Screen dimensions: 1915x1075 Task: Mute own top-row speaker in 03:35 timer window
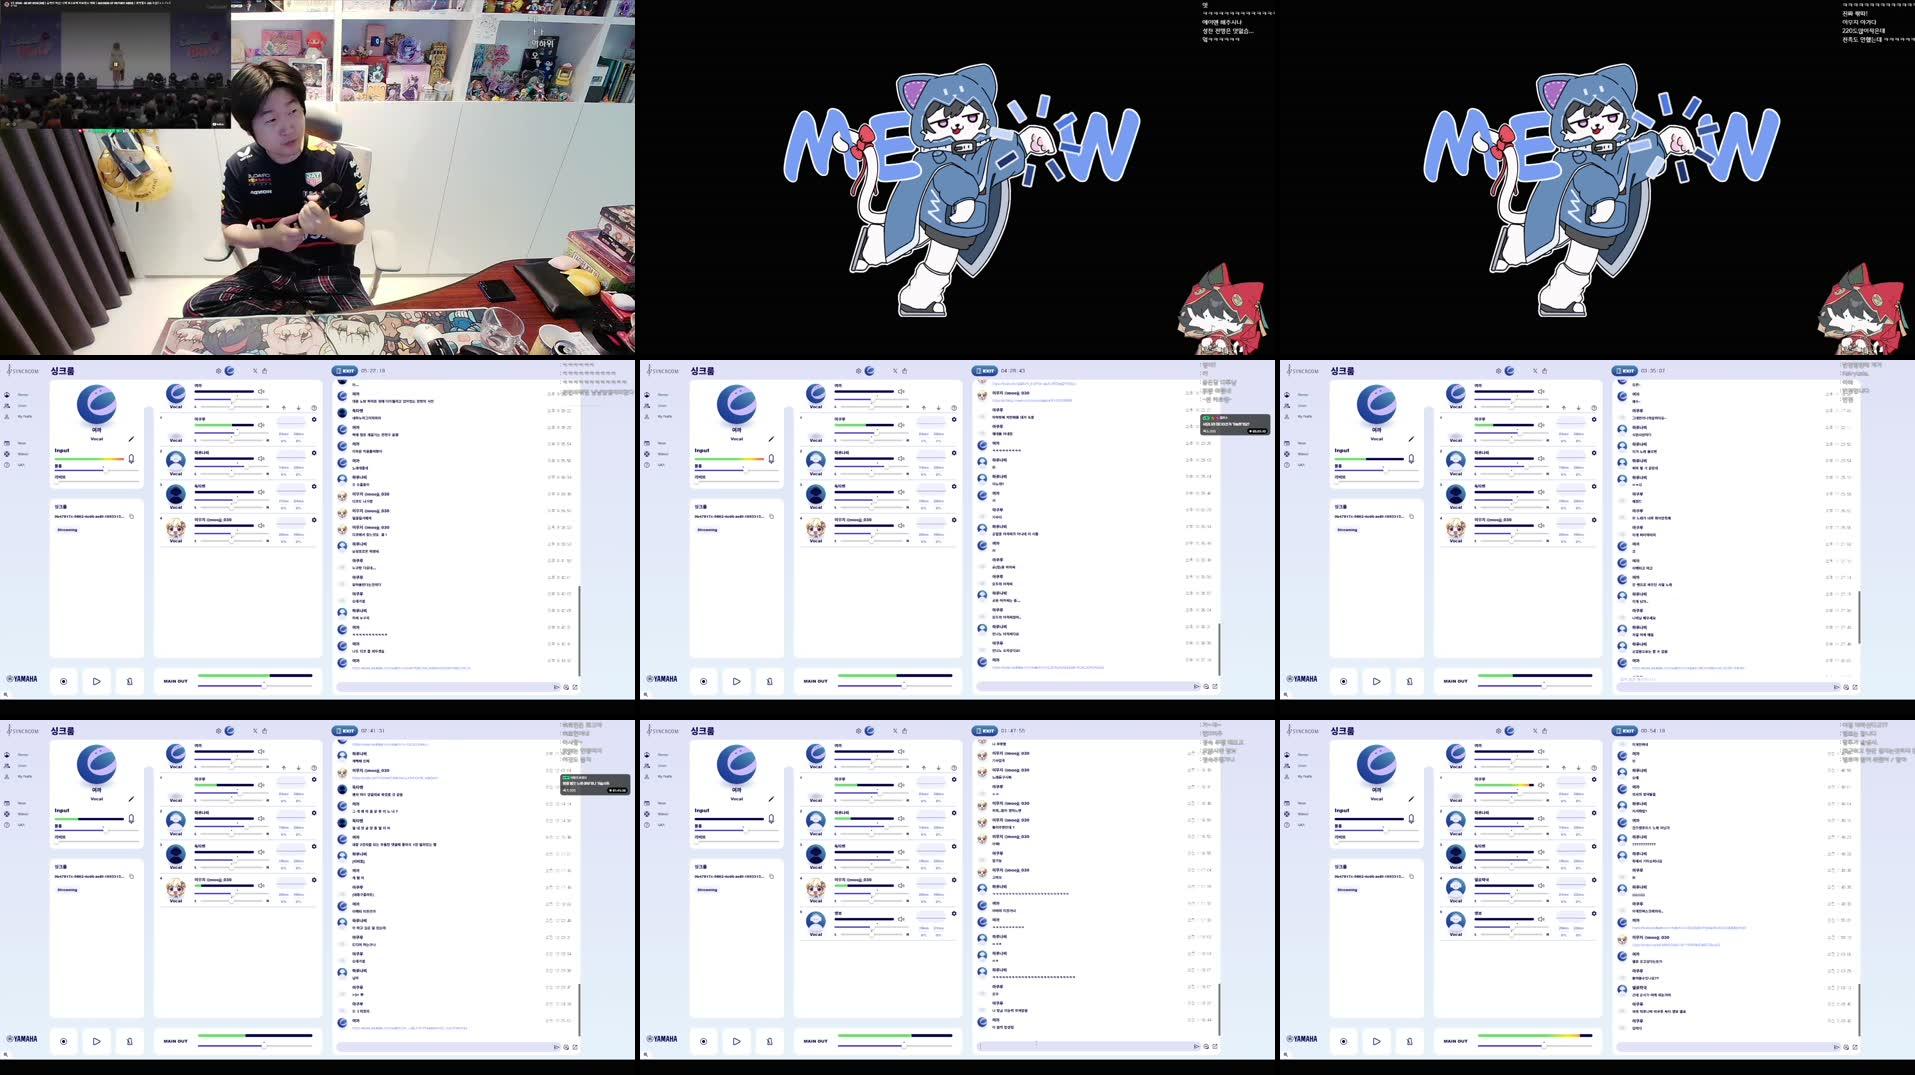[1541, 392]
